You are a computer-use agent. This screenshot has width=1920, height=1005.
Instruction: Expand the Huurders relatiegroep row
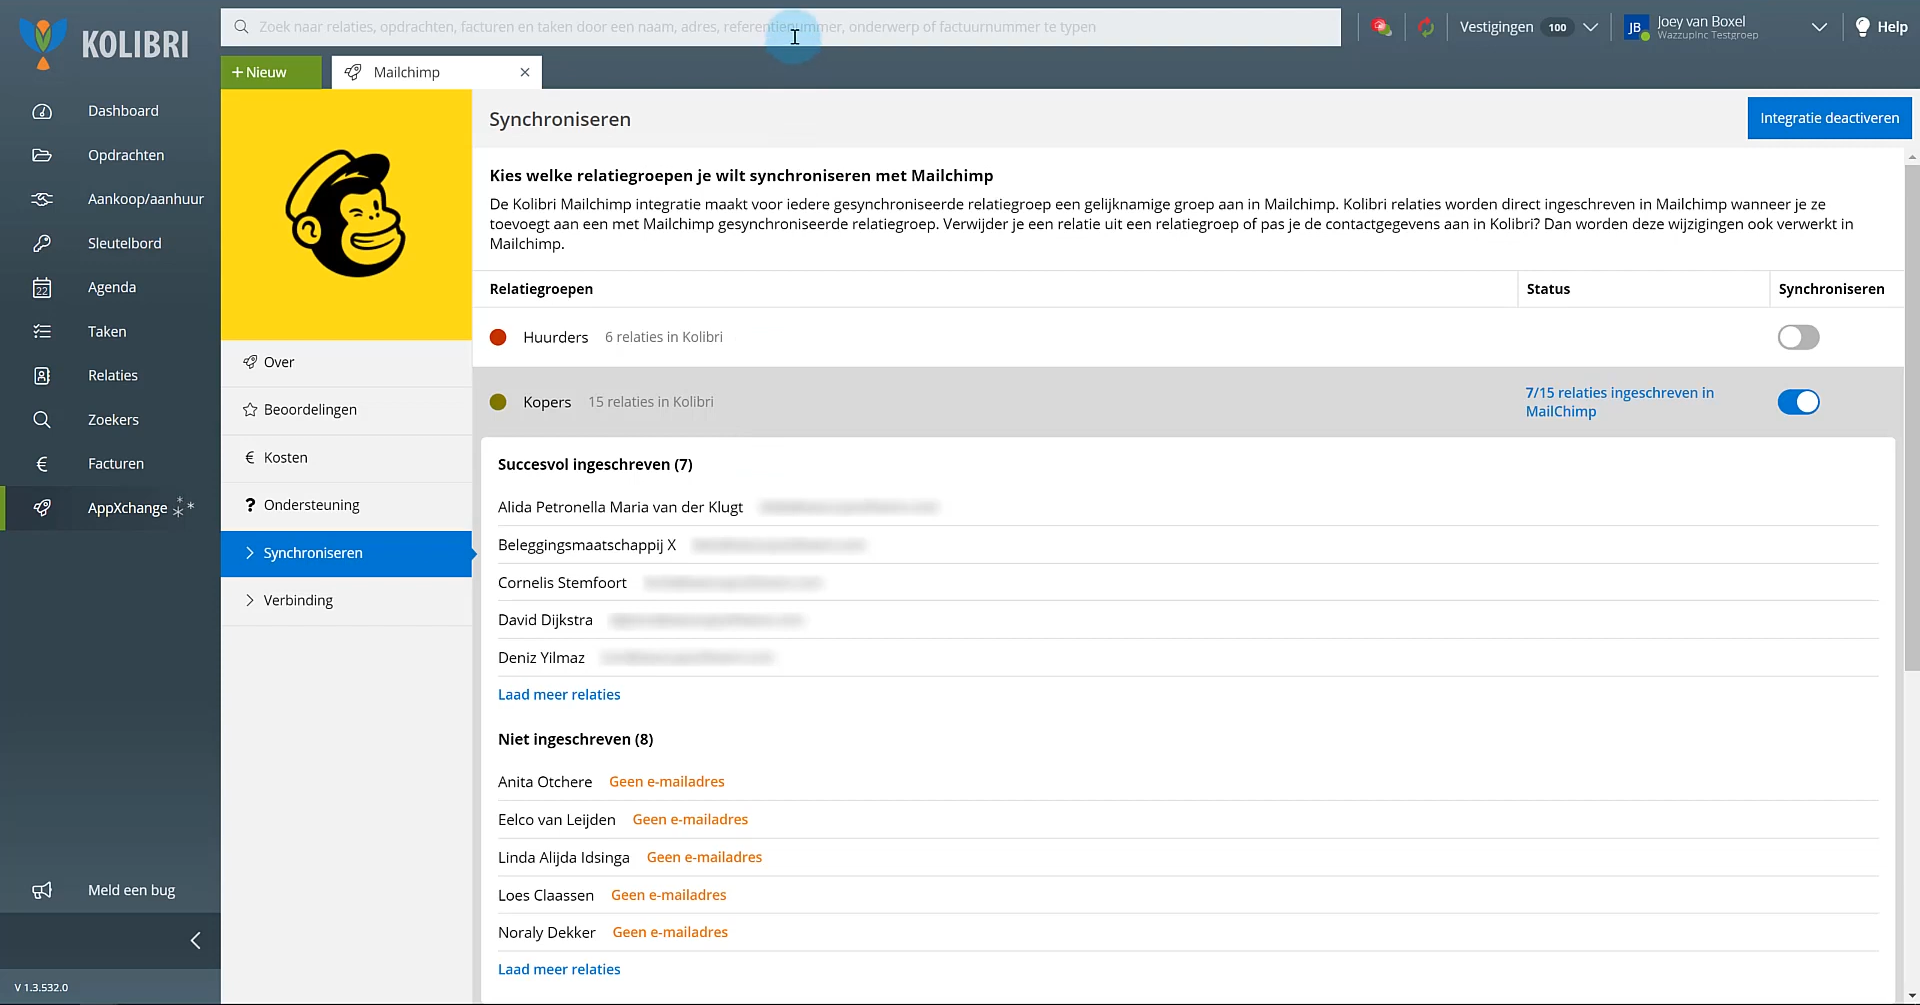(1188, 337)
